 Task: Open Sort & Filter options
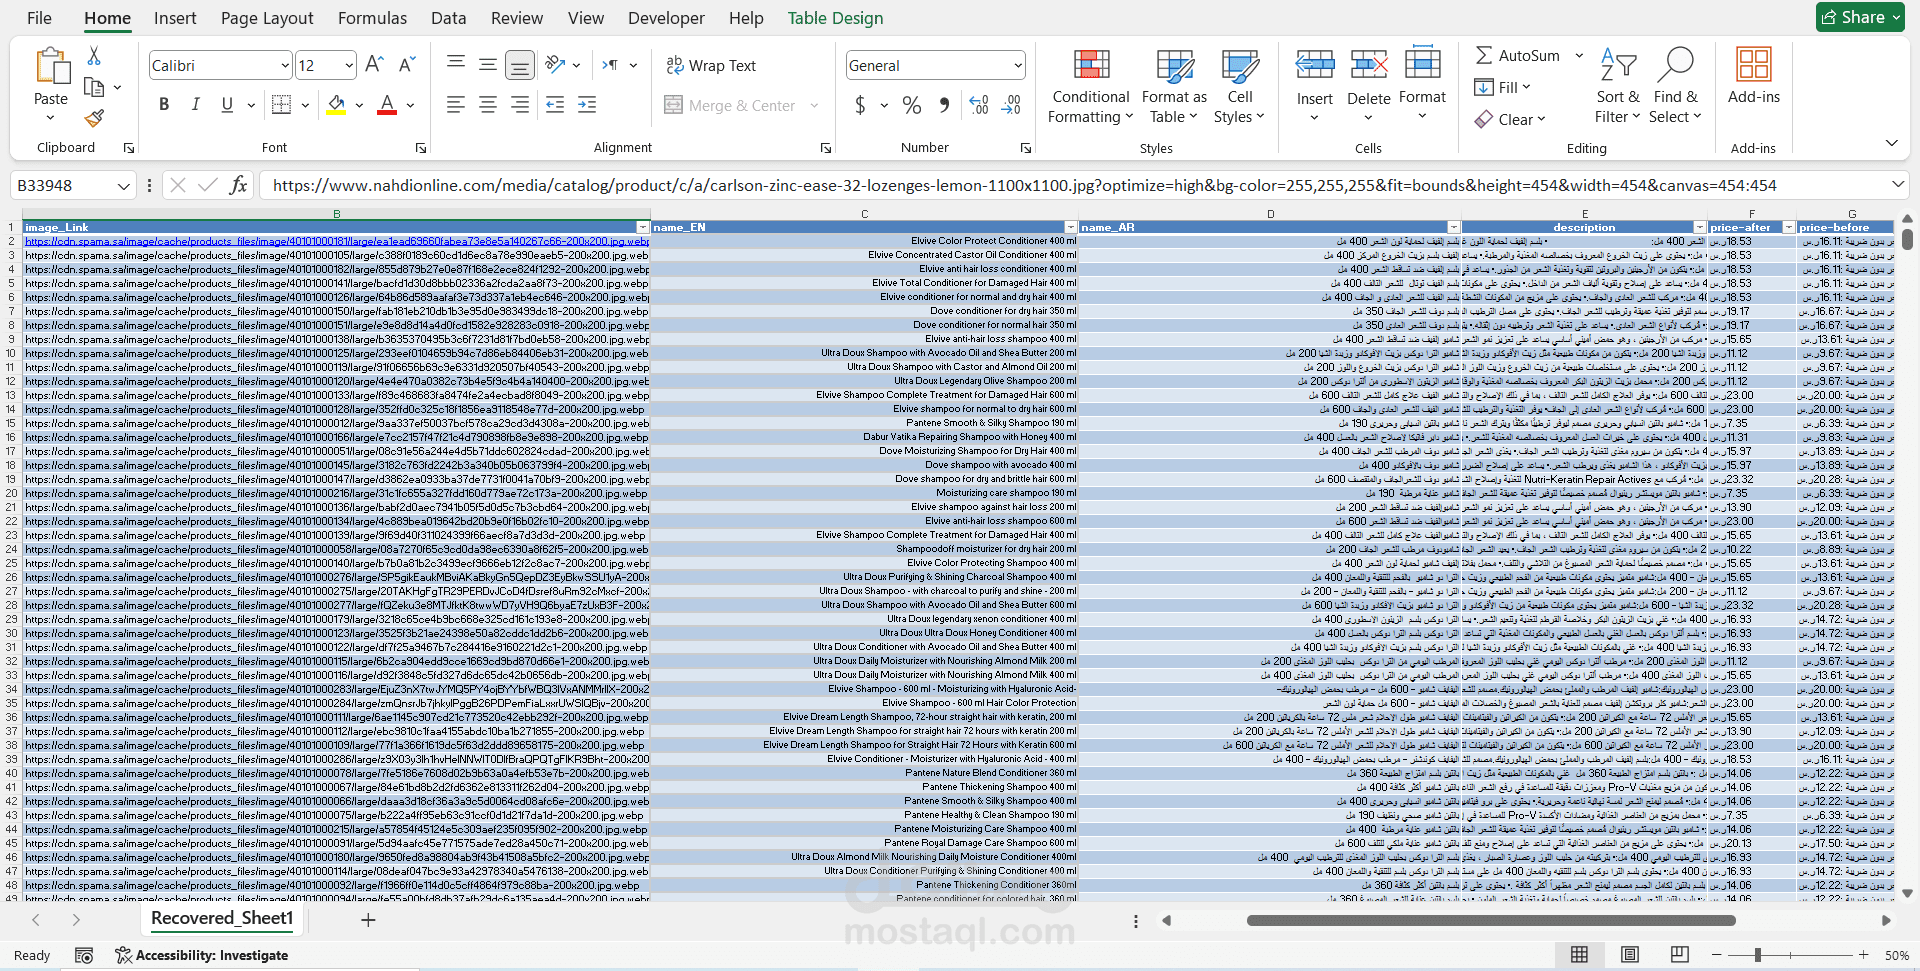[x=1618, y=87]
